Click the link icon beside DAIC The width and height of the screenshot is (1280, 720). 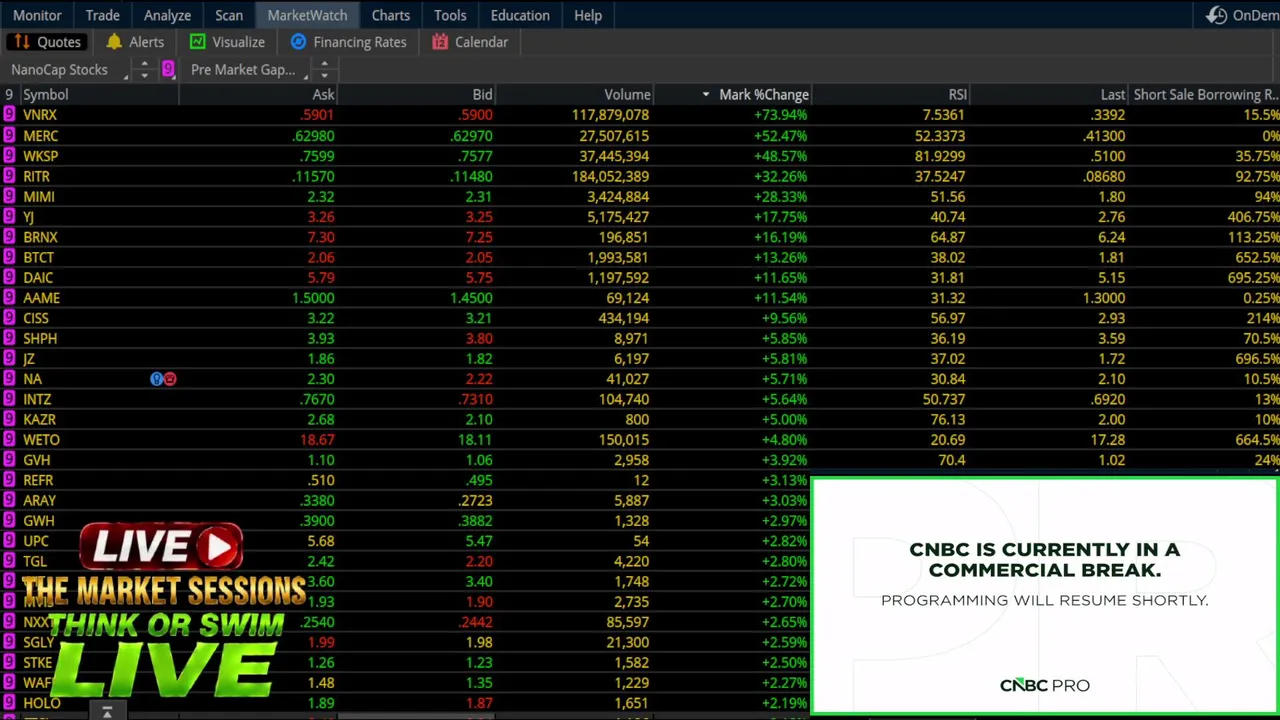click(x=9, y=278)
